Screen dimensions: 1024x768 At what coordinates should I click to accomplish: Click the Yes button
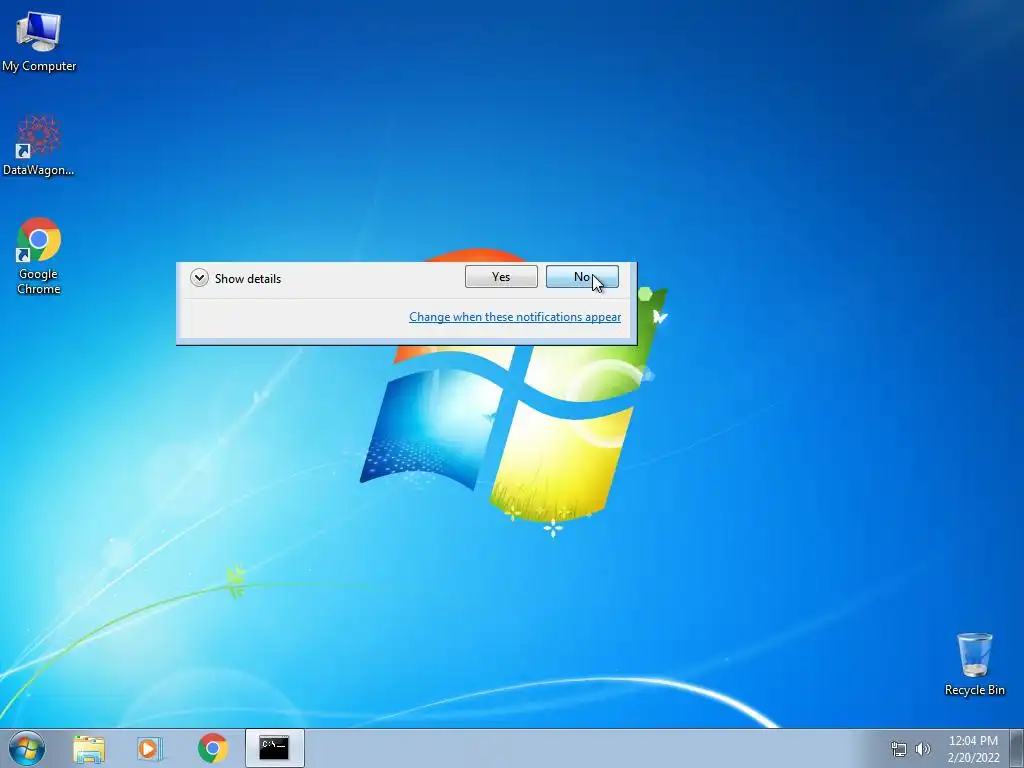[501, 277]
